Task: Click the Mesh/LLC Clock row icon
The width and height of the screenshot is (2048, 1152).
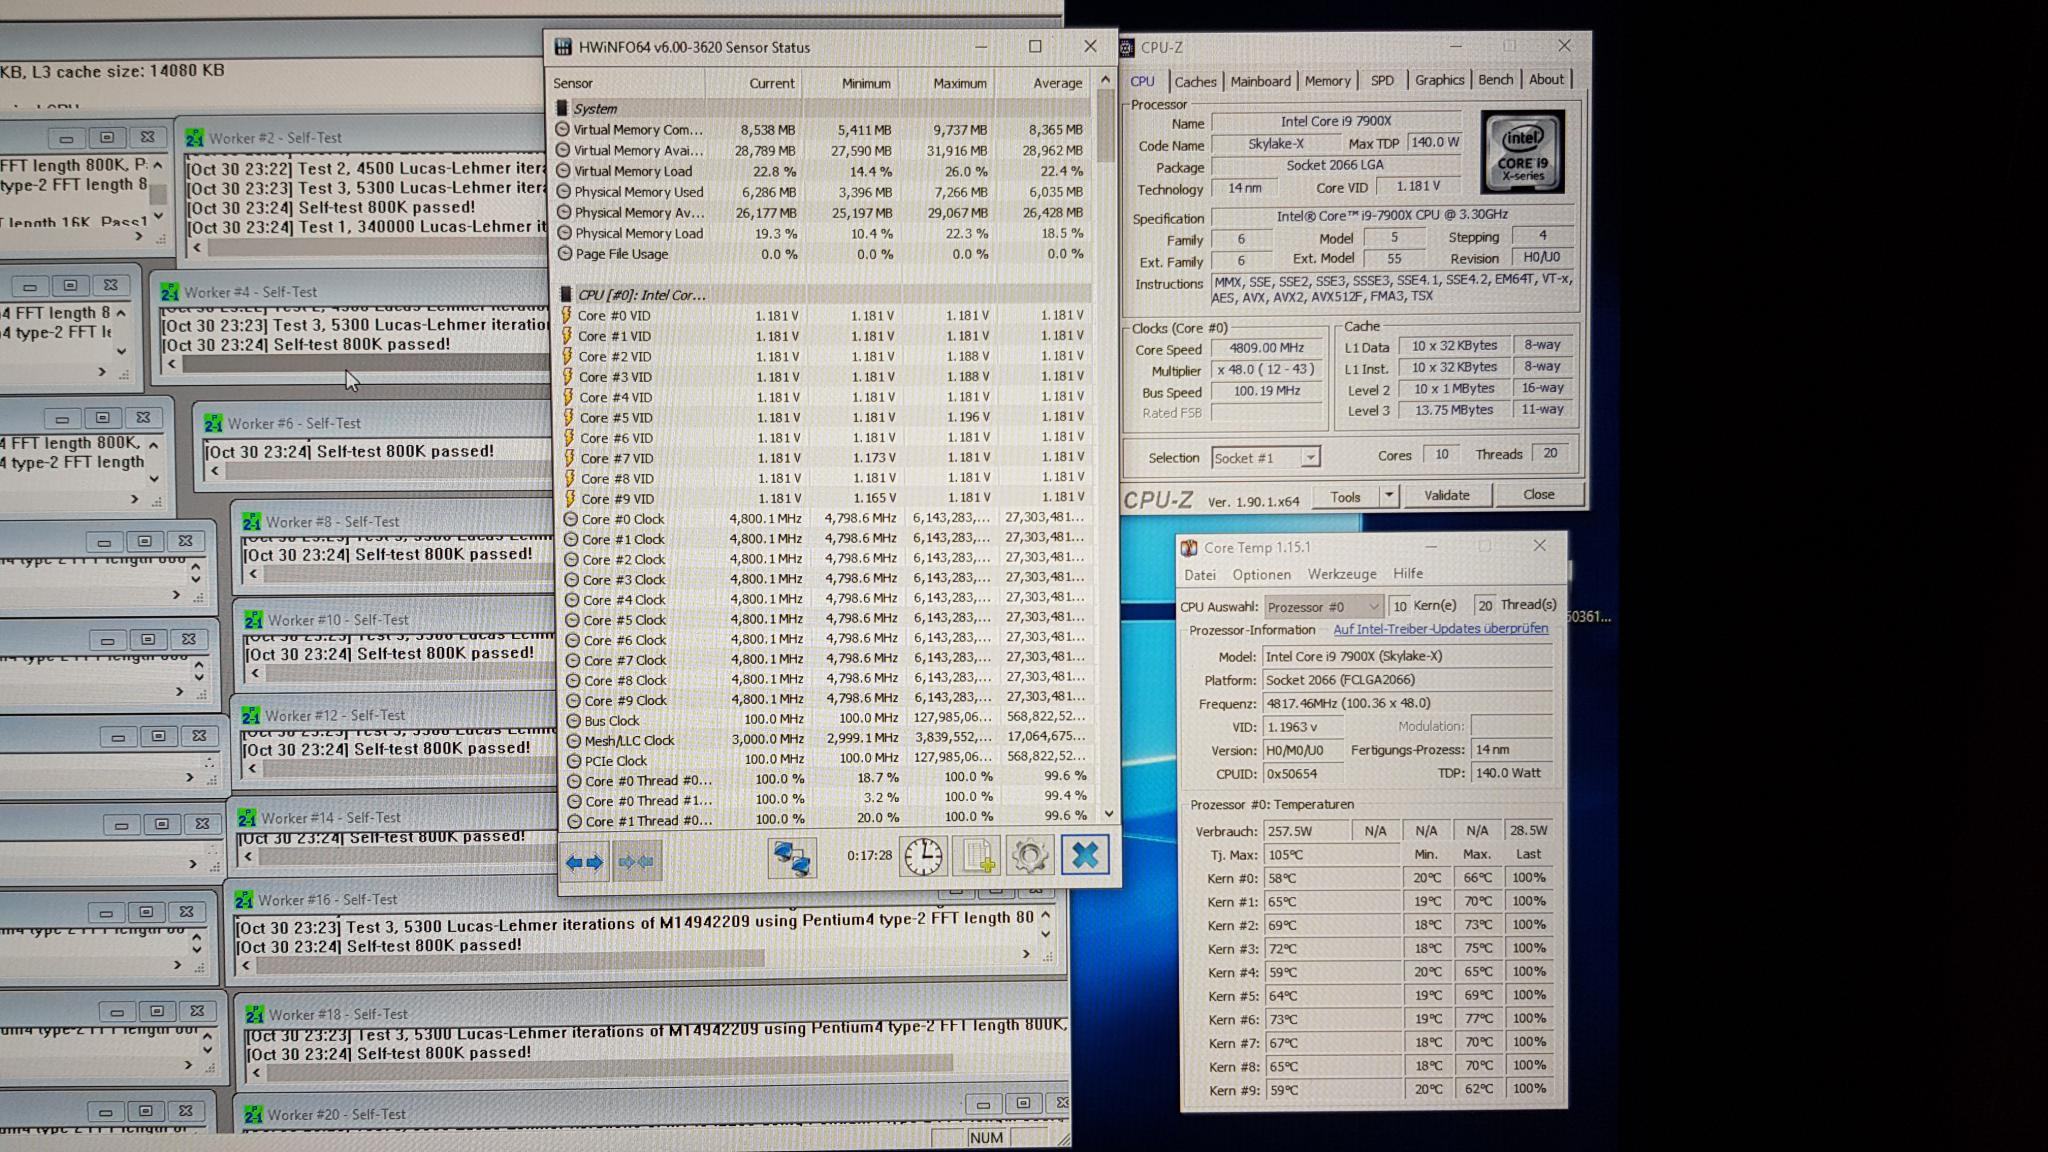Action: (x=573, y=741)
